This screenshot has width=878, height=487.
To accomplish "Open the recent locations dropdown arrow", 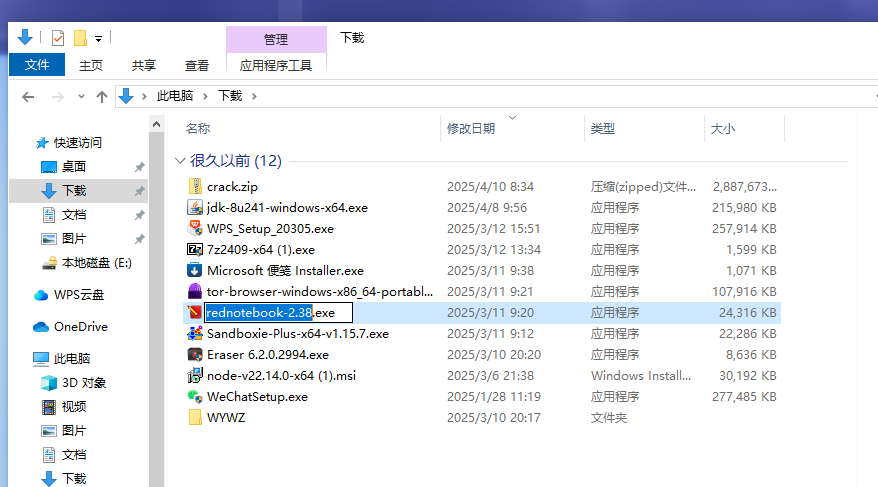I will click(x=81, y=96).
